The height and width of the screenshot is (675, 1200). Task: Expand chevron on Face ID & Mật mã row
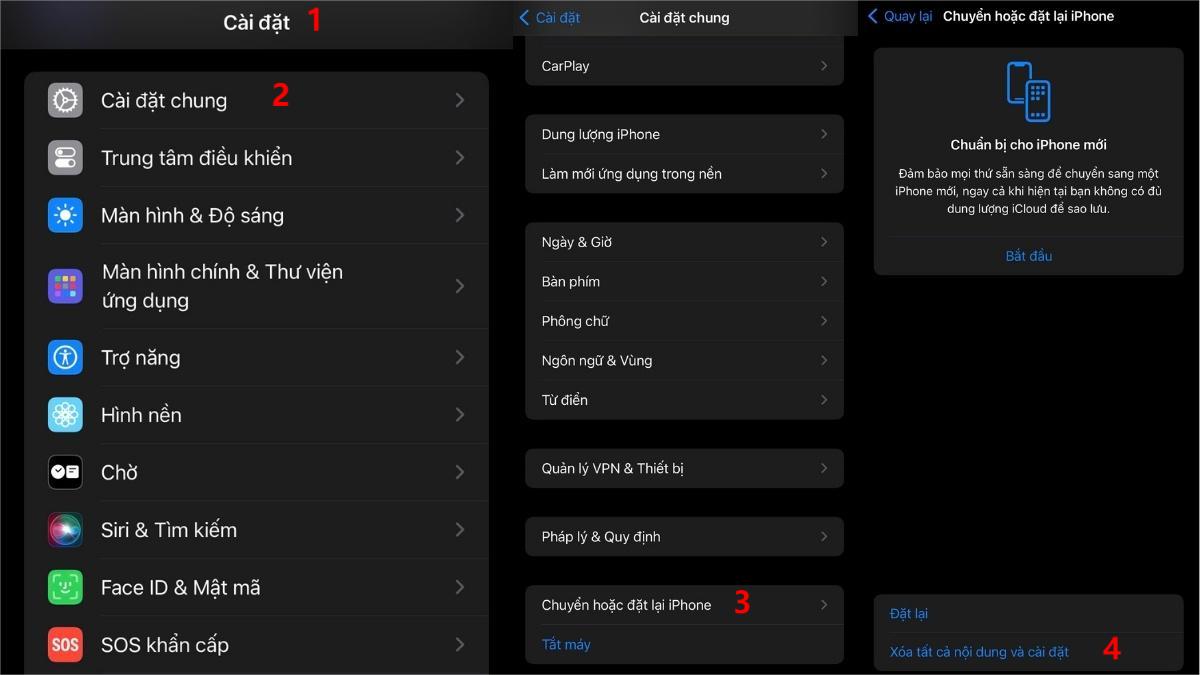tap(460, 587)
